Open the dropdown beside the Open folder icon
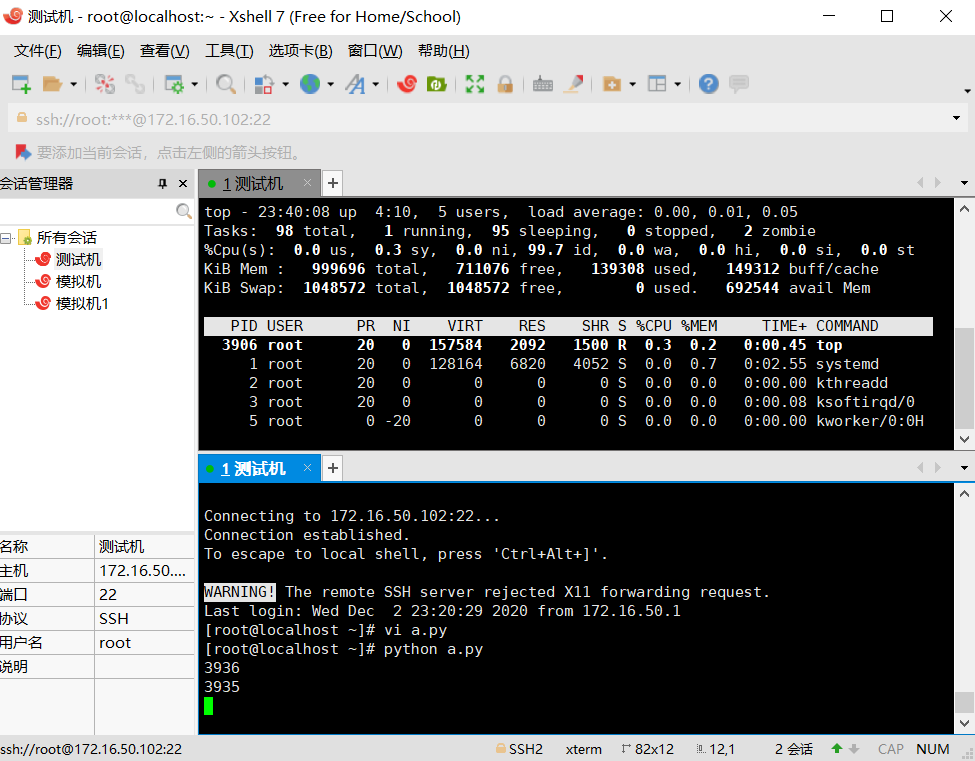975x761 pixels. (73, 84)
